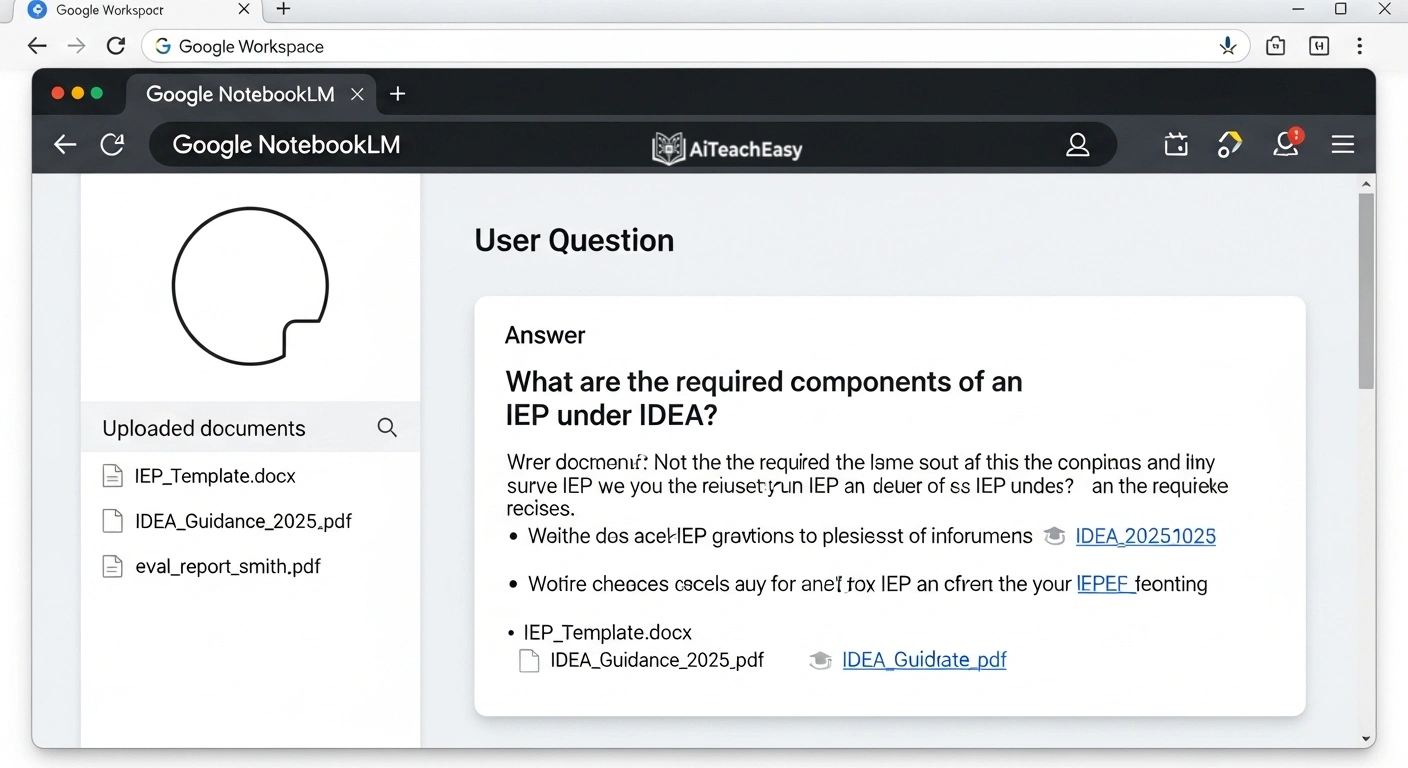Open the user profile icon in NotebookLM toolbar
The height and width of the screenshot is (768, 1408).
coord(1077,145)
